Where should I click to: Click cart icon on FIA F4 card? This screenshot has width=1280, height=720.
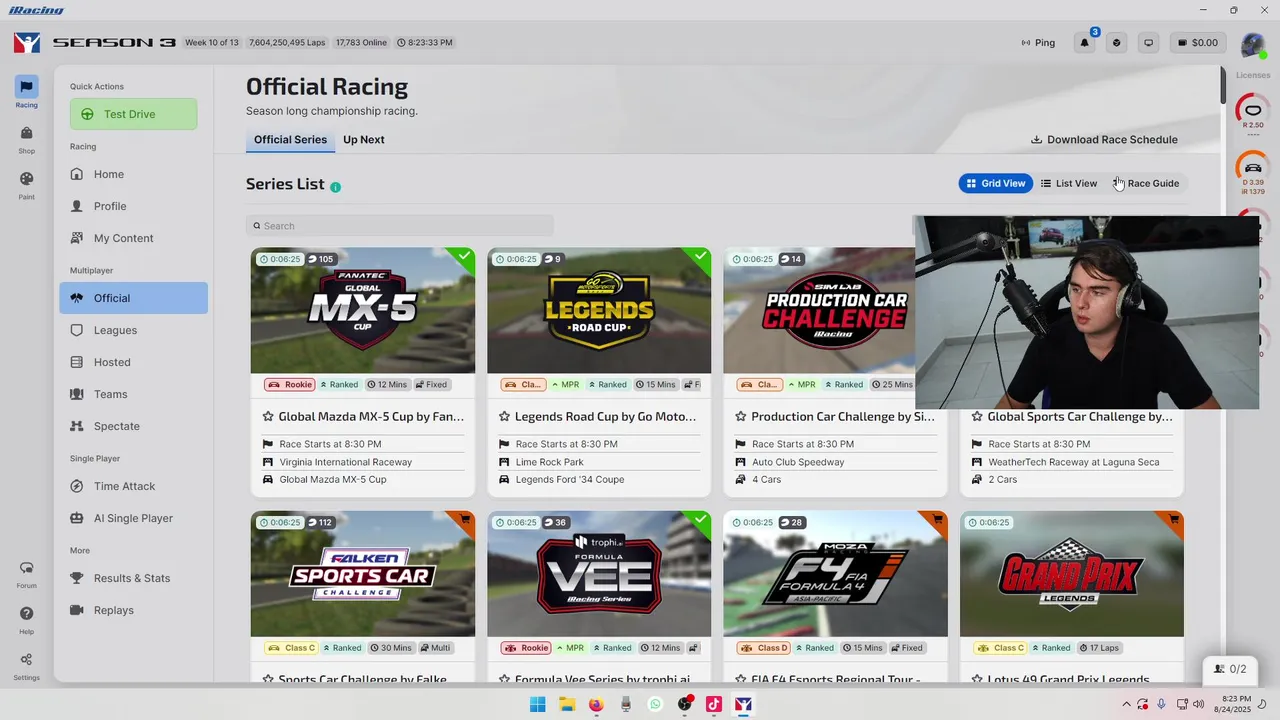pos(938,520)
